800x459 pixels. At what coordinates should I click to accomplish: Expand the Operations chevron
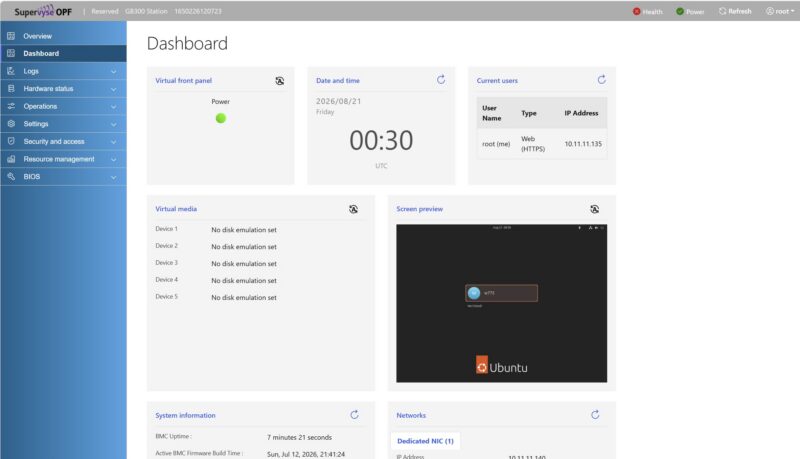pyautogui.click(x=113, y=107)
